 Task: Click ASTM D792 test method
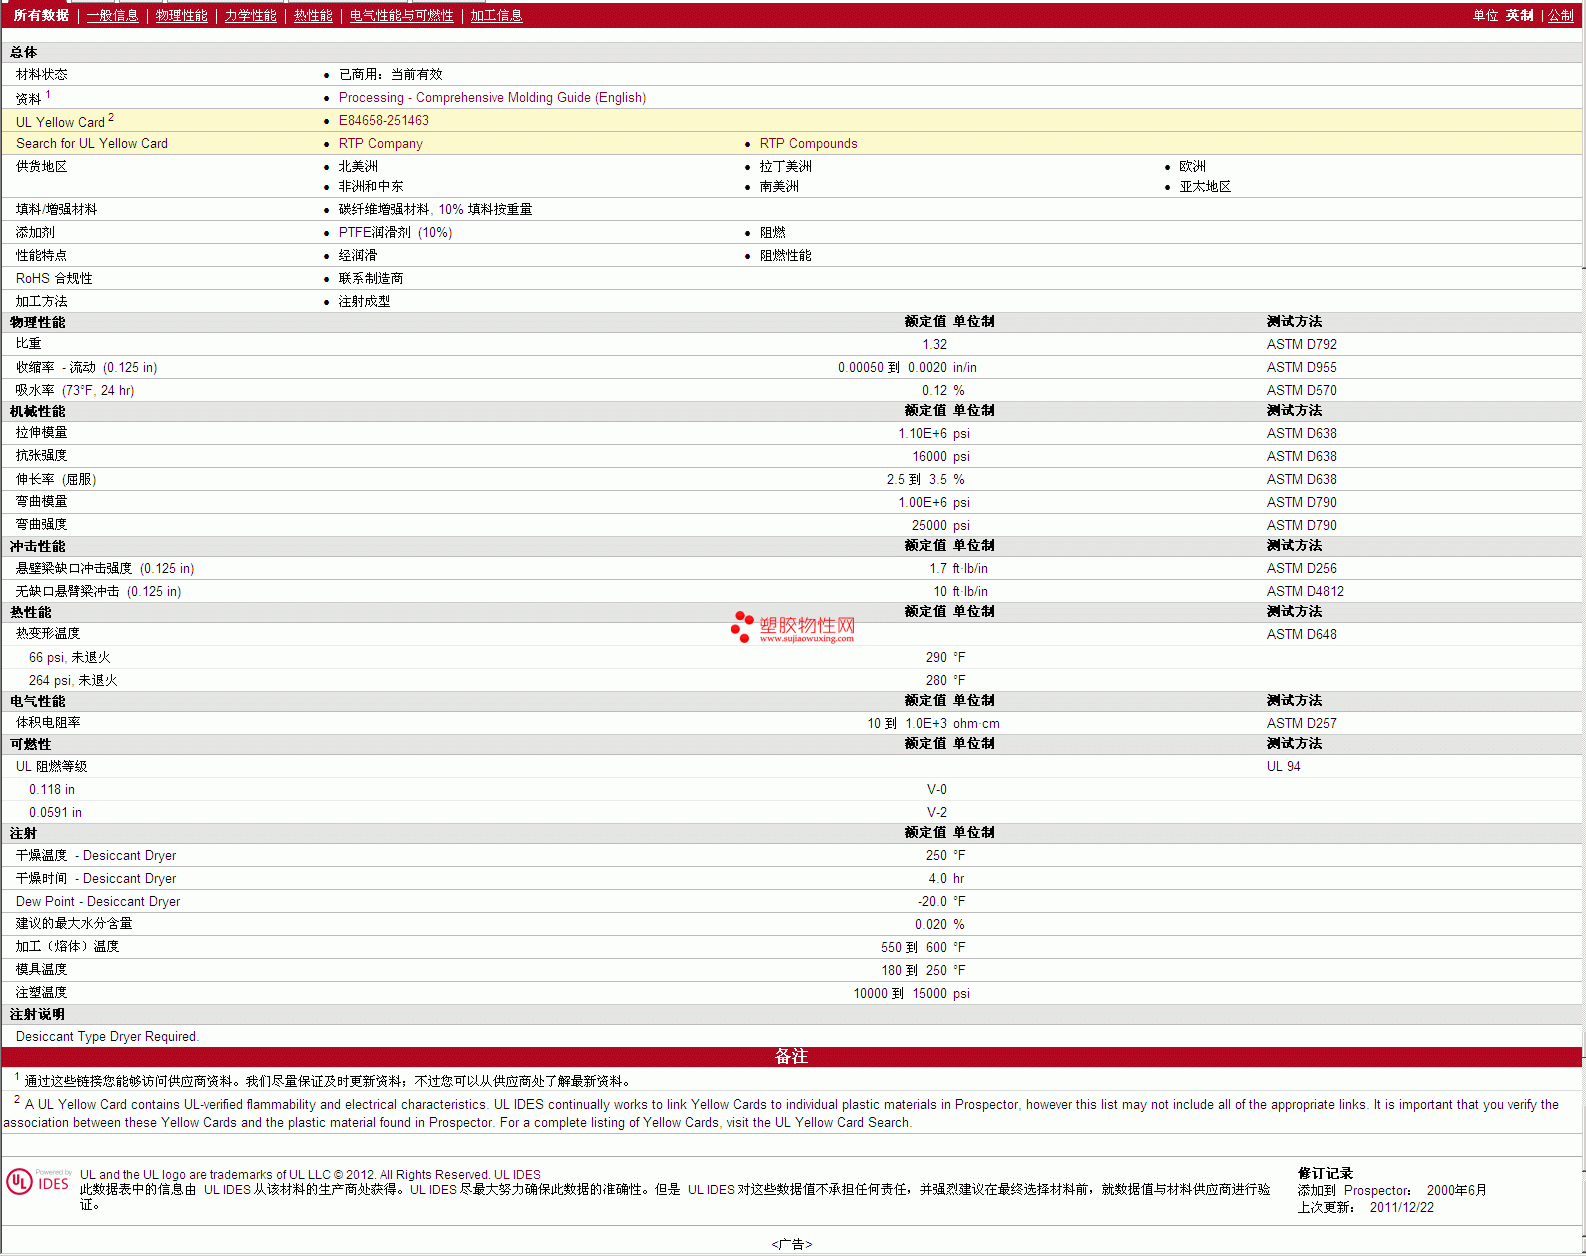pyautogui.click(x=1301, y=344)
